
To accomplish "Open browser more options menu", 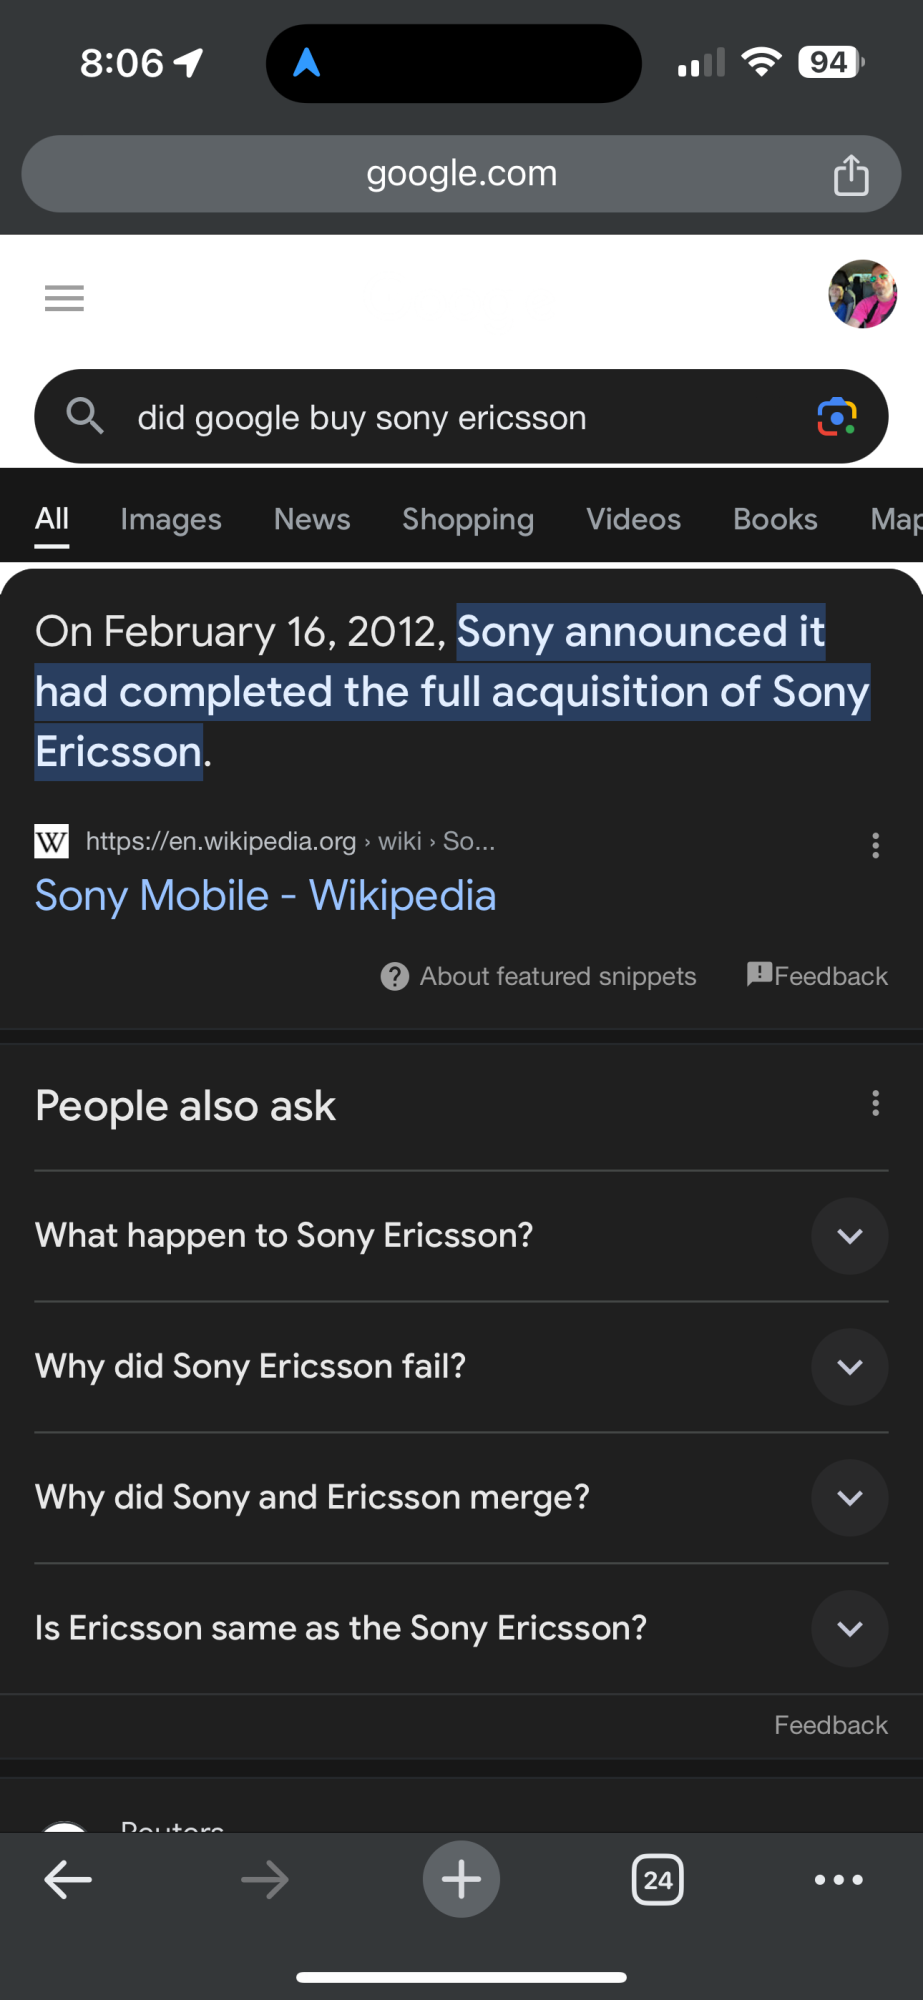I will tap(838, 1880).
